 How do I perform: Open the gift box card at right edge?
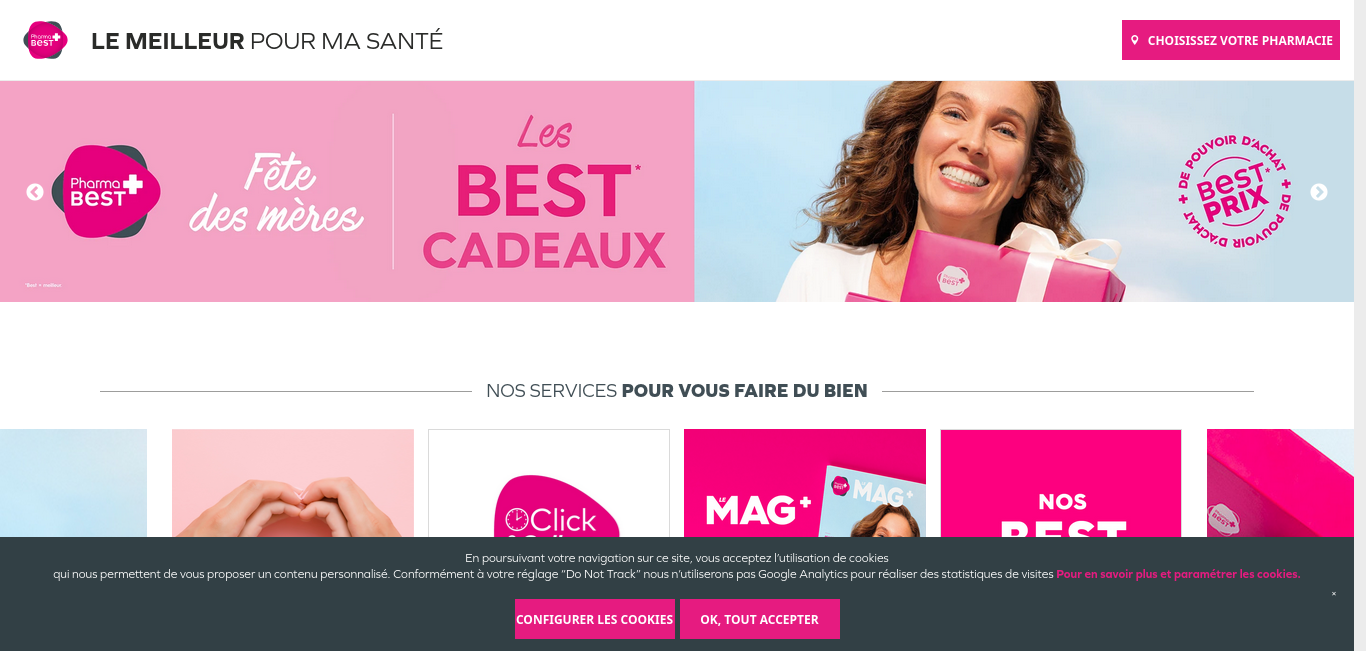pos(1280,484)
